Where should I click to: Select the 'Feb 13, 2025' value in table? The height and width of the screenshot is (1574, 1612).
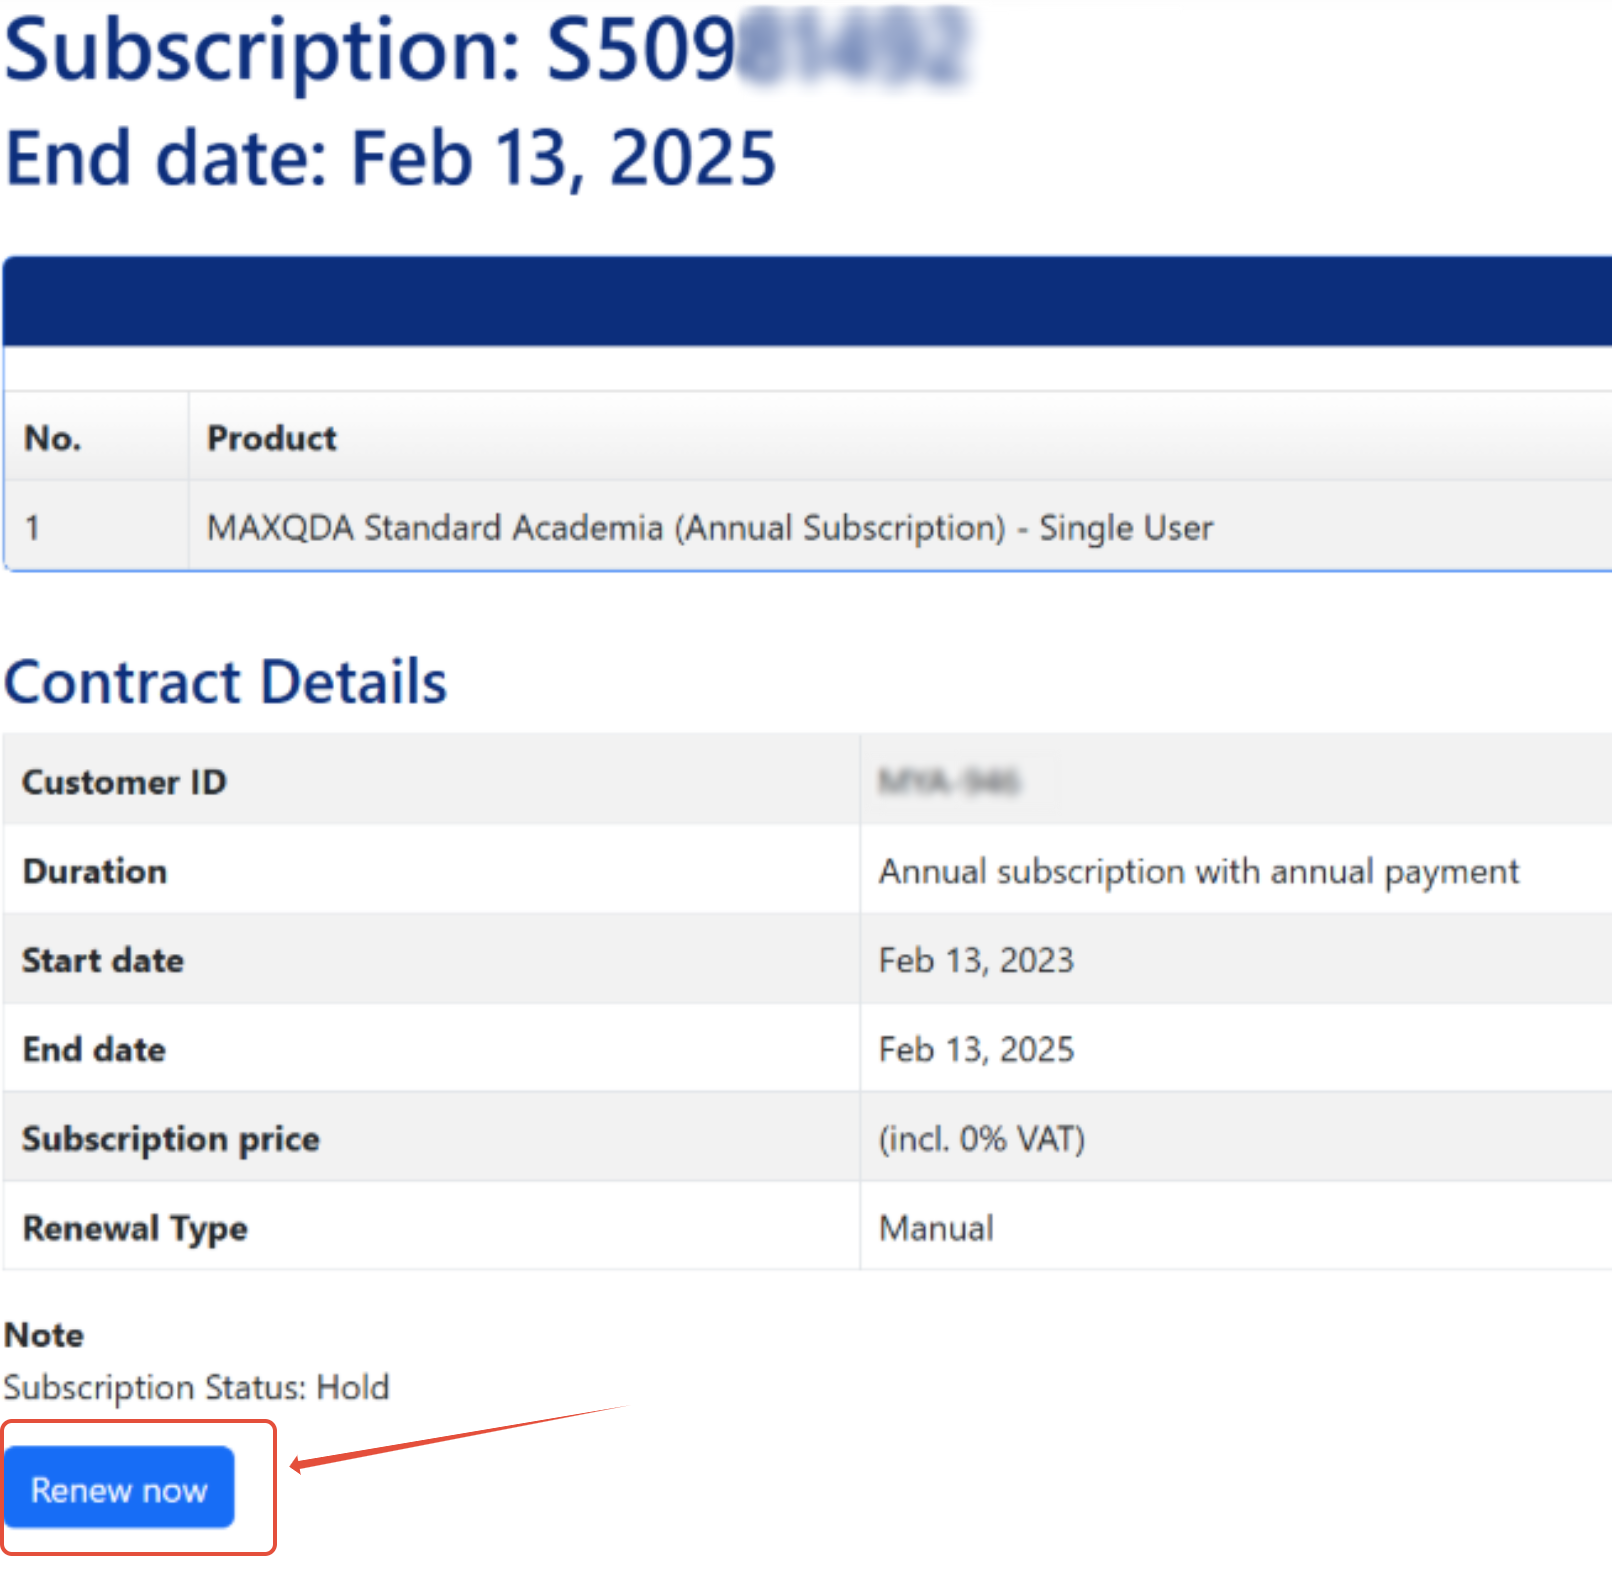(x=976, y=1049)
